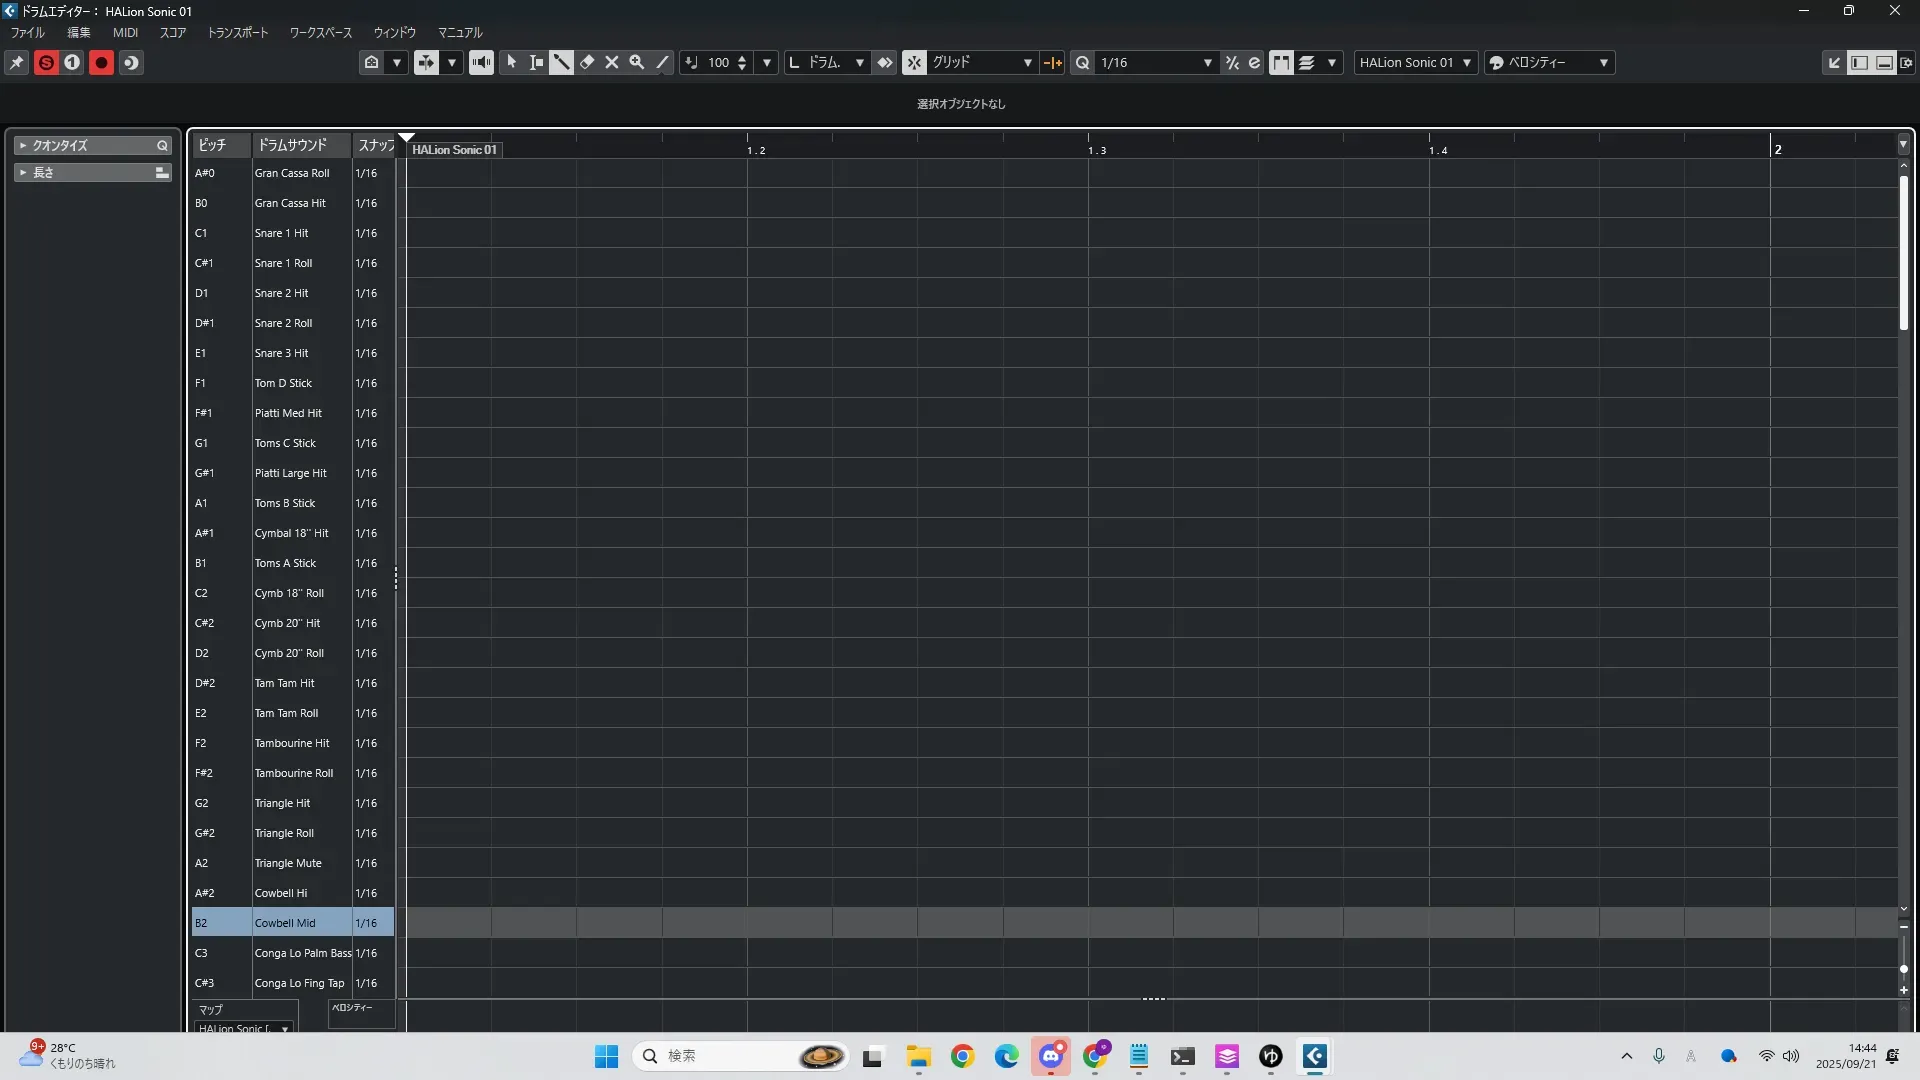Select the Erase tool
Image resolution: width=1920 pixels, height=1080 pixels.
click(587, 62)
